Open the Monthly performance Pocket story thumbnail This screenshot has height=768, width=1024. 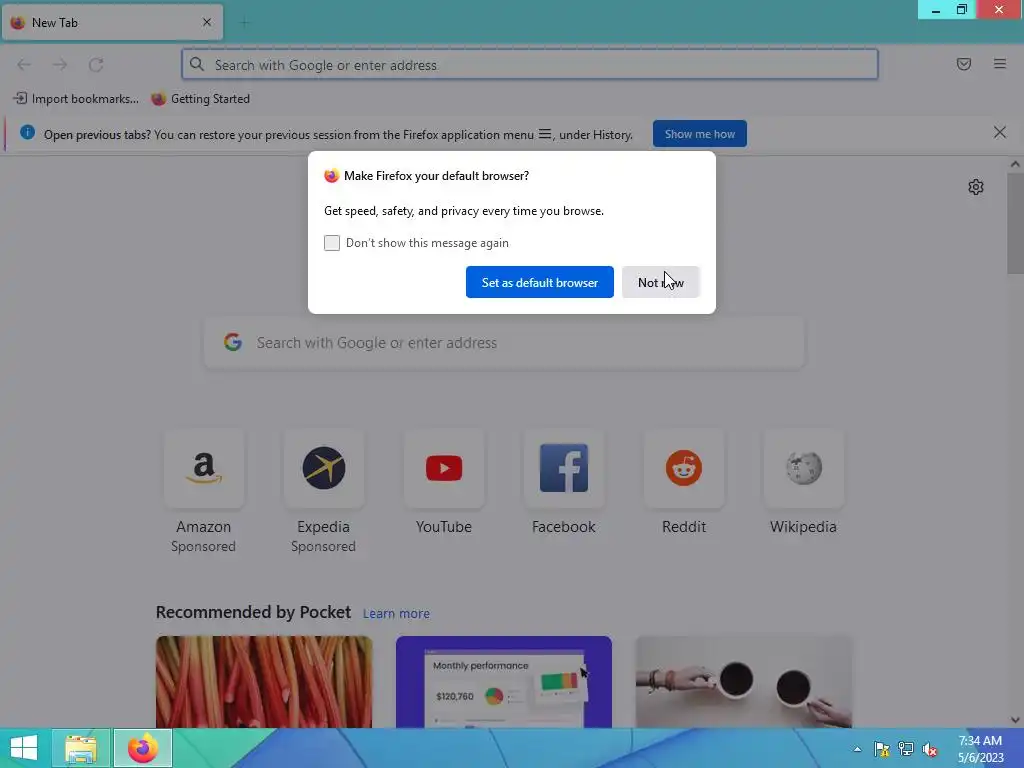[x=504, y=682]
